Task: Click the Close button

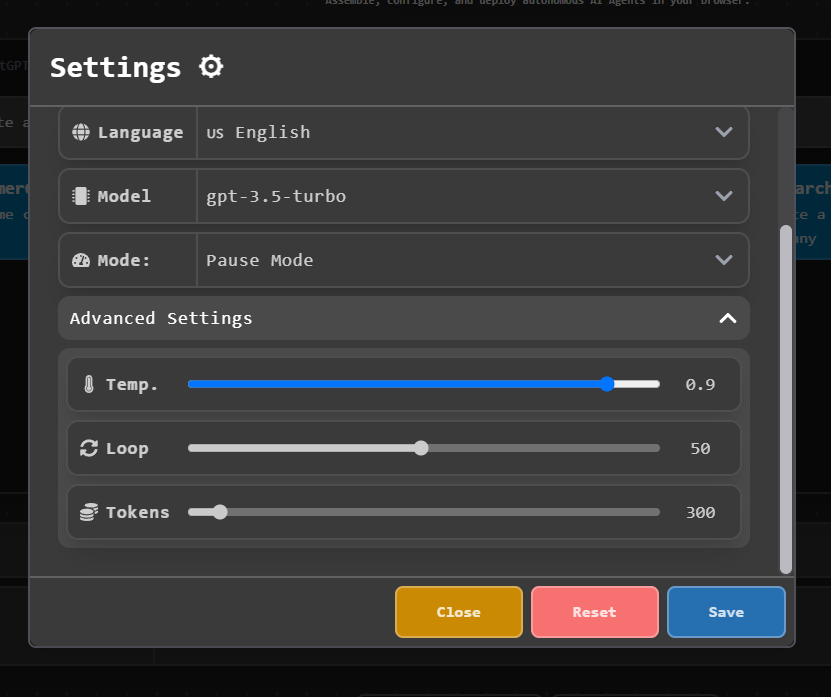Action: coord(459,612)
